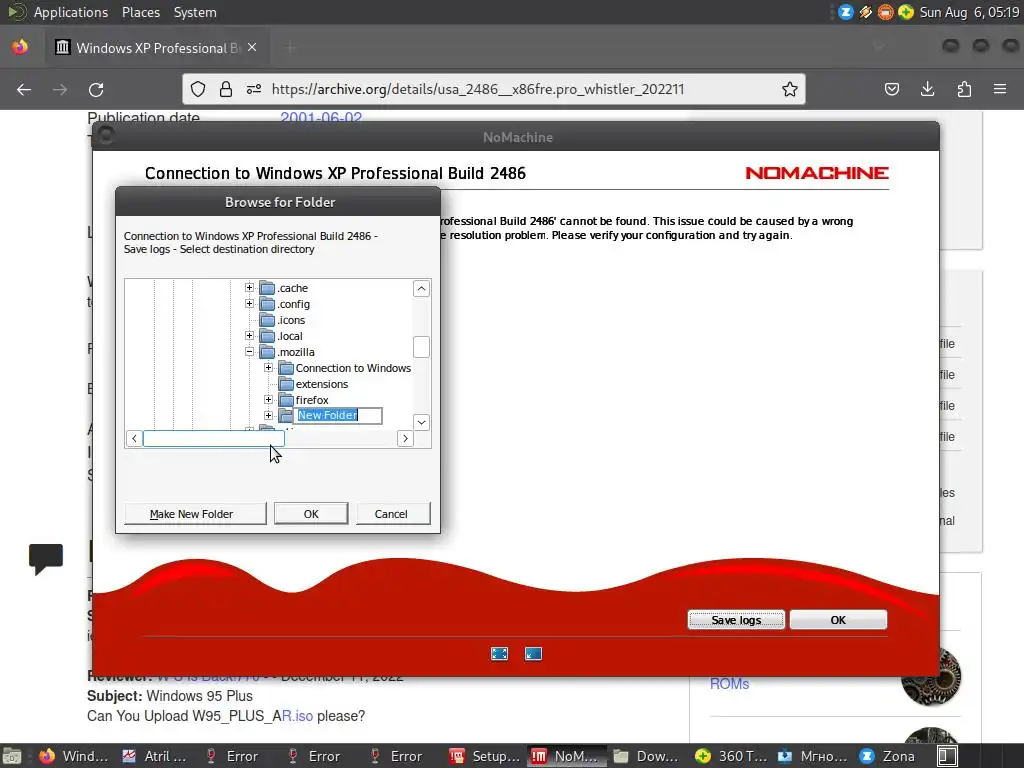
Task: Open the Firefox downloads panel
Action: click(x=927, y=89)
